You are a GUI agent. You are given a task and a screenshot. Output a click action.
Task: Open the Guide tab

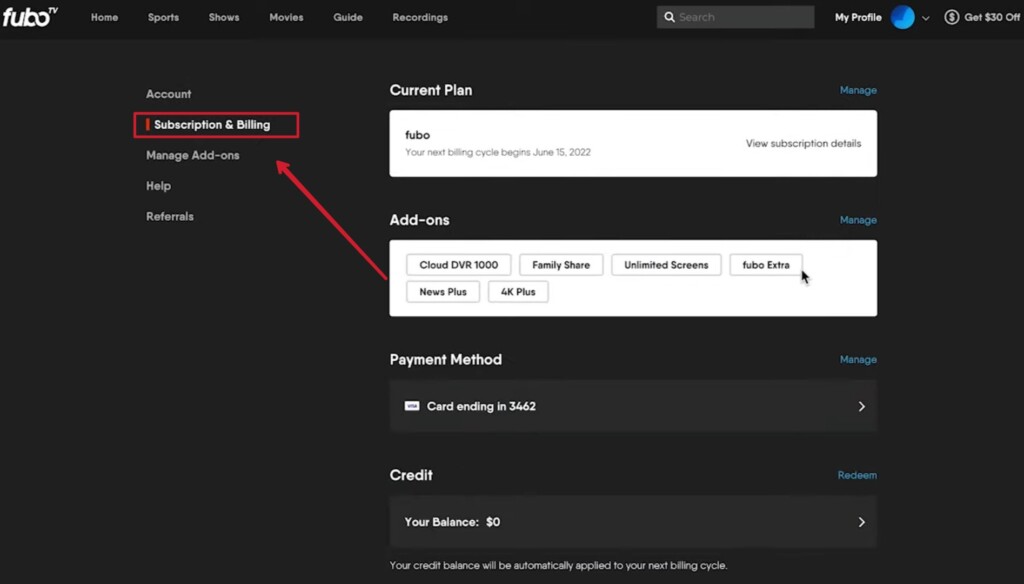pyautogui.click(x=348, y=17)
